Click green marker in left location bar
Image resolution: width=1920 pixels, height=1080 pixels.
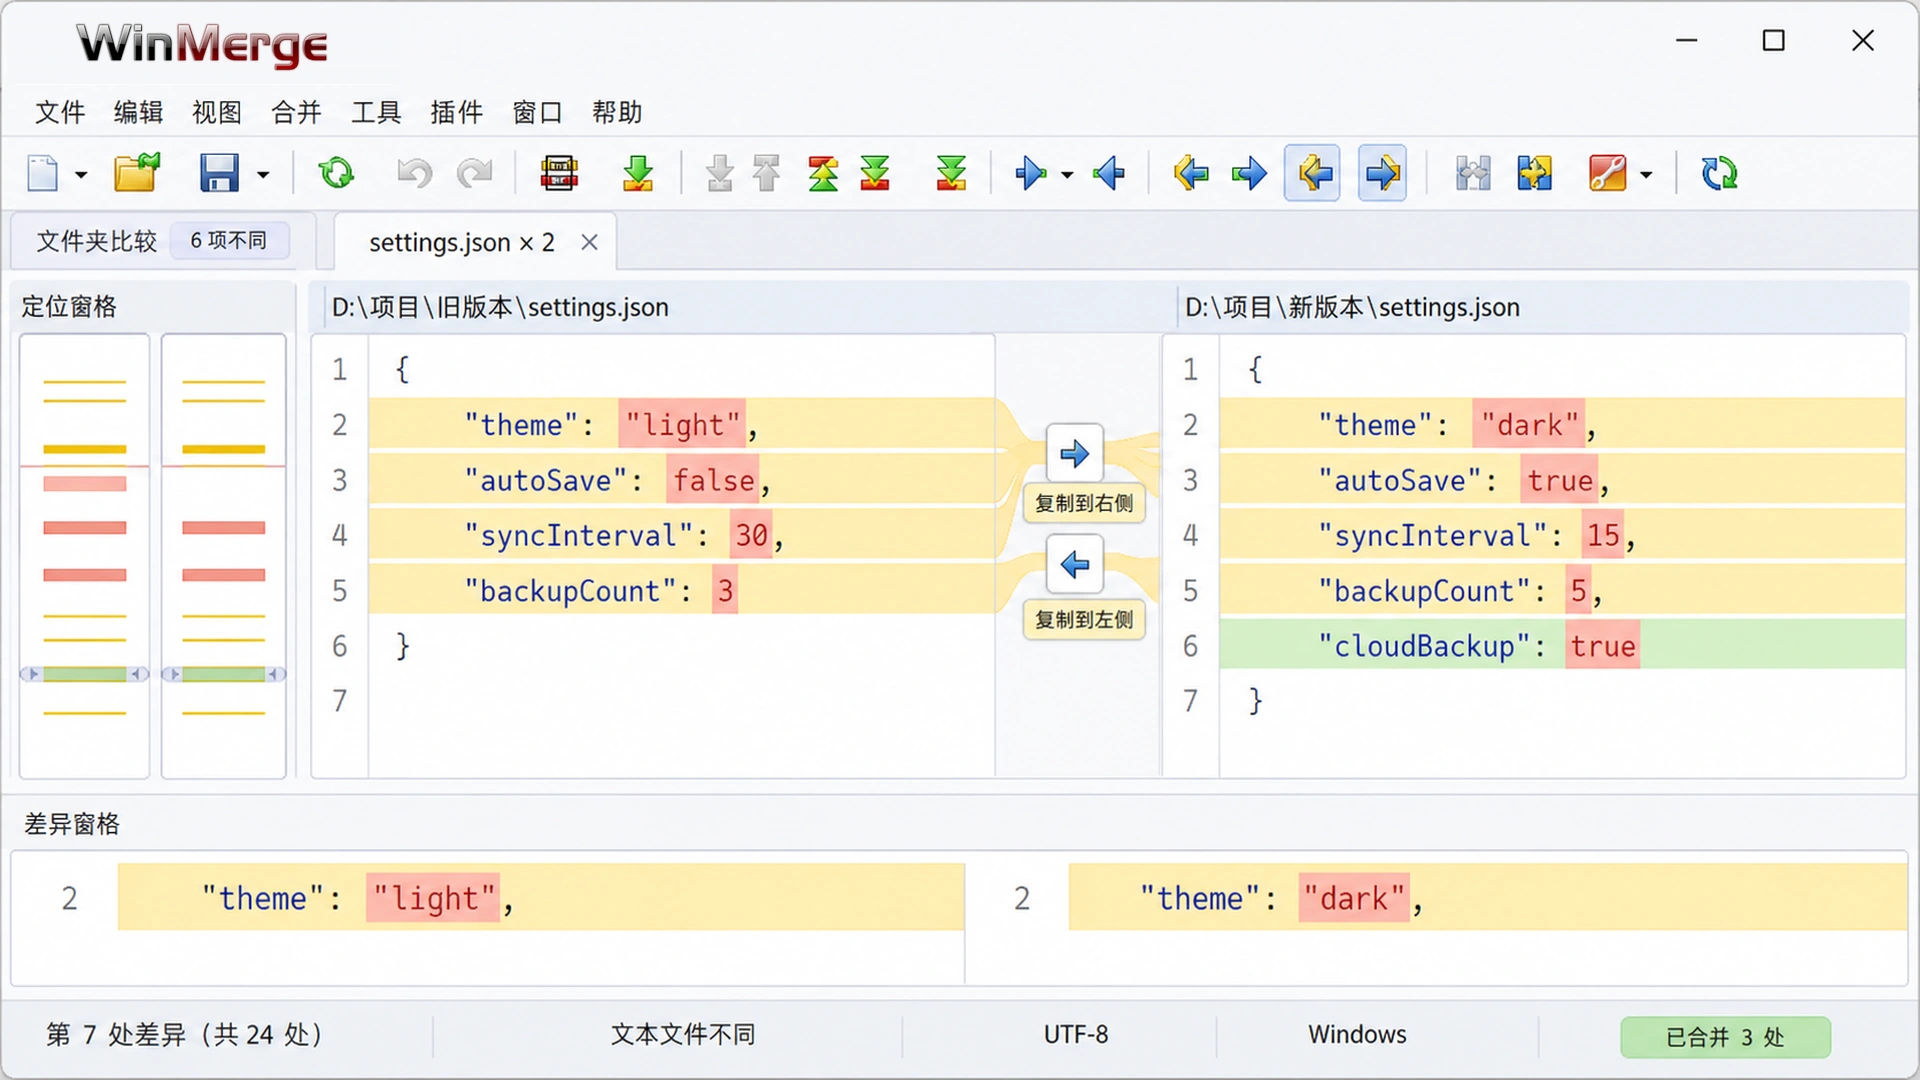pyautogui.click(x=85, y=674)
